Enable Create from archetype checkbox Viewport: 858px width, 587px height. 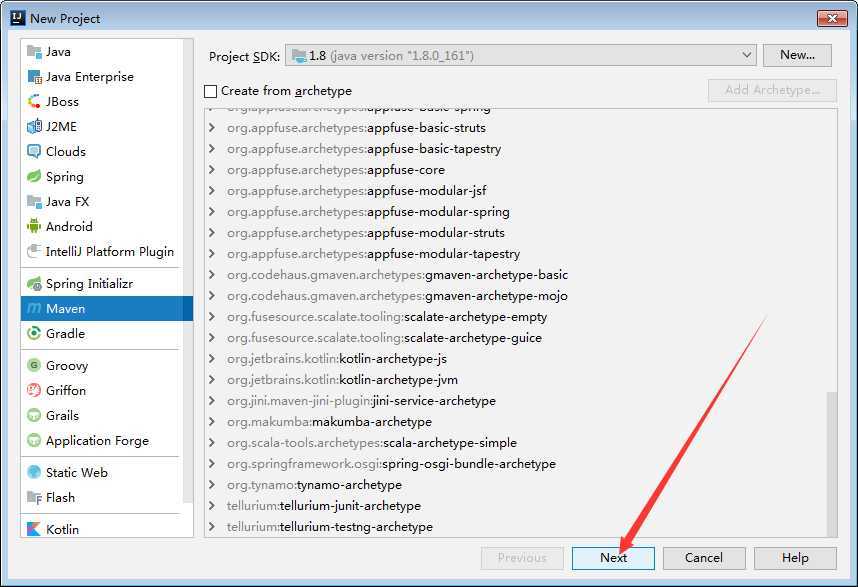click(211, 91)
